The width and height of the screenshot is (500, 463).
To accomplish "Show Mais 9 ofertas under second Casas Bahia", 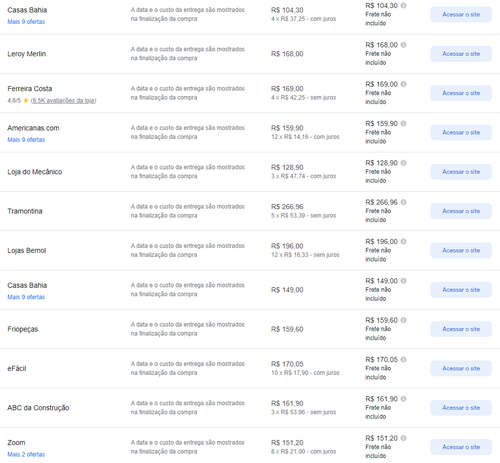I will (x=26, y=297).
